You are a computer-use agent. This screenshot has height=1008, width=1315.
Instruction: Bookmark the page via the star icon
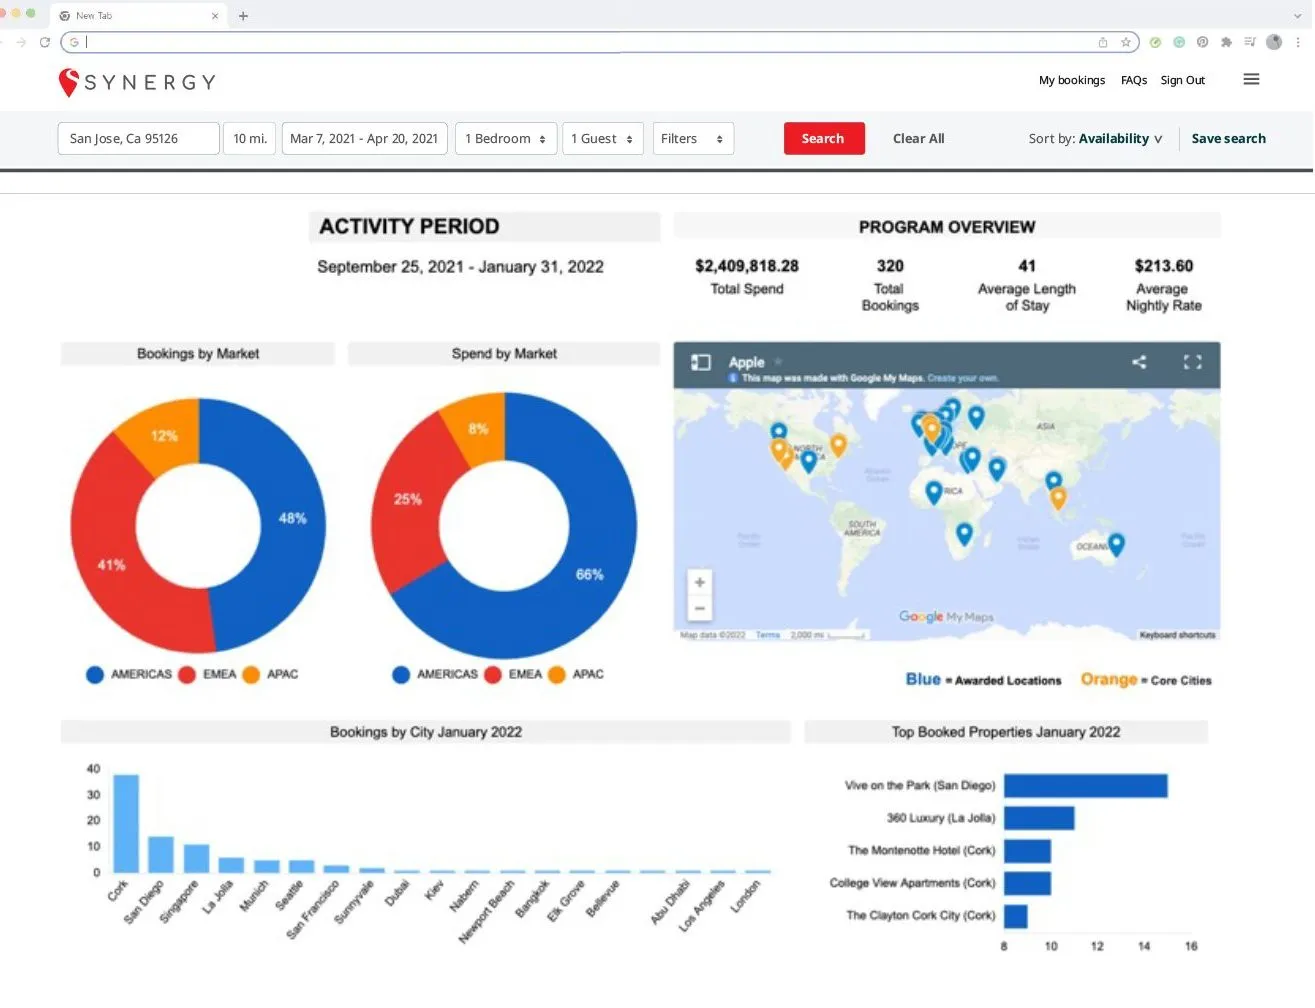pos(1126,42)
